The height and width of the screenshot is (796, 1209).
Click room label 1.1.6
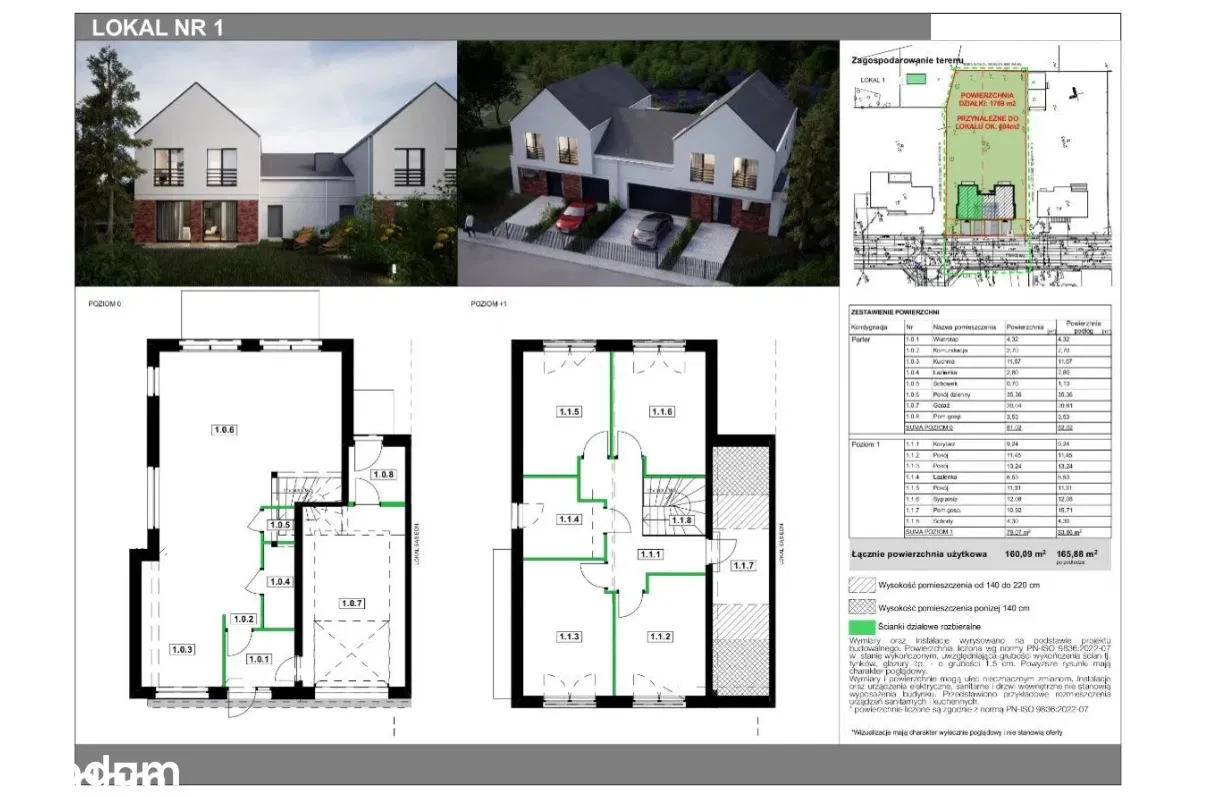point(661,411)
